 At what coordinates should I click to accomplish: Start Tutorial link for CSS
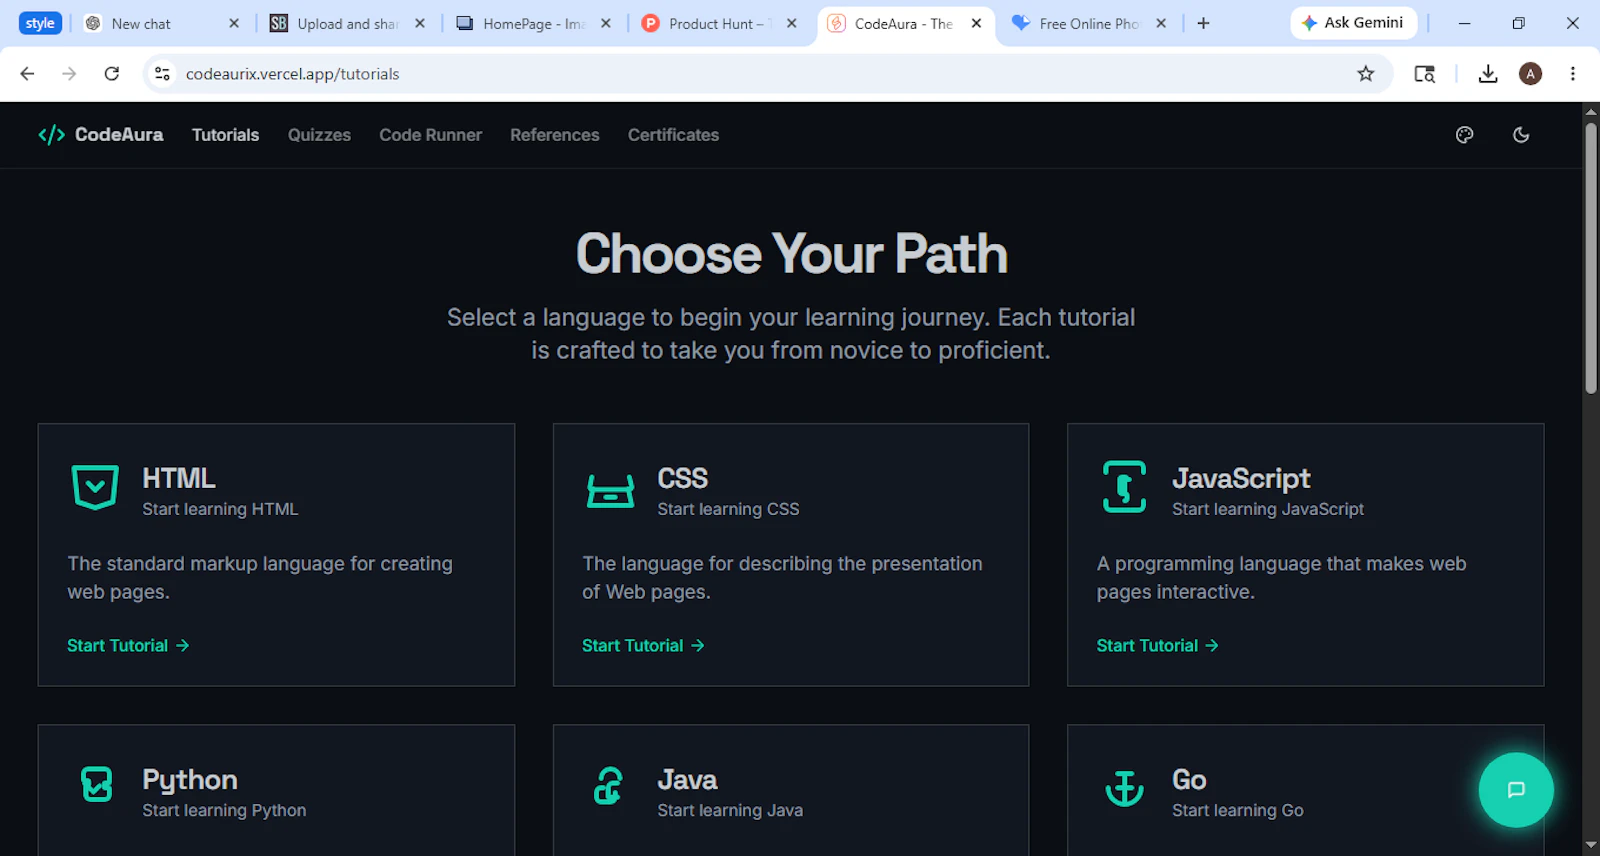(643, 646)
